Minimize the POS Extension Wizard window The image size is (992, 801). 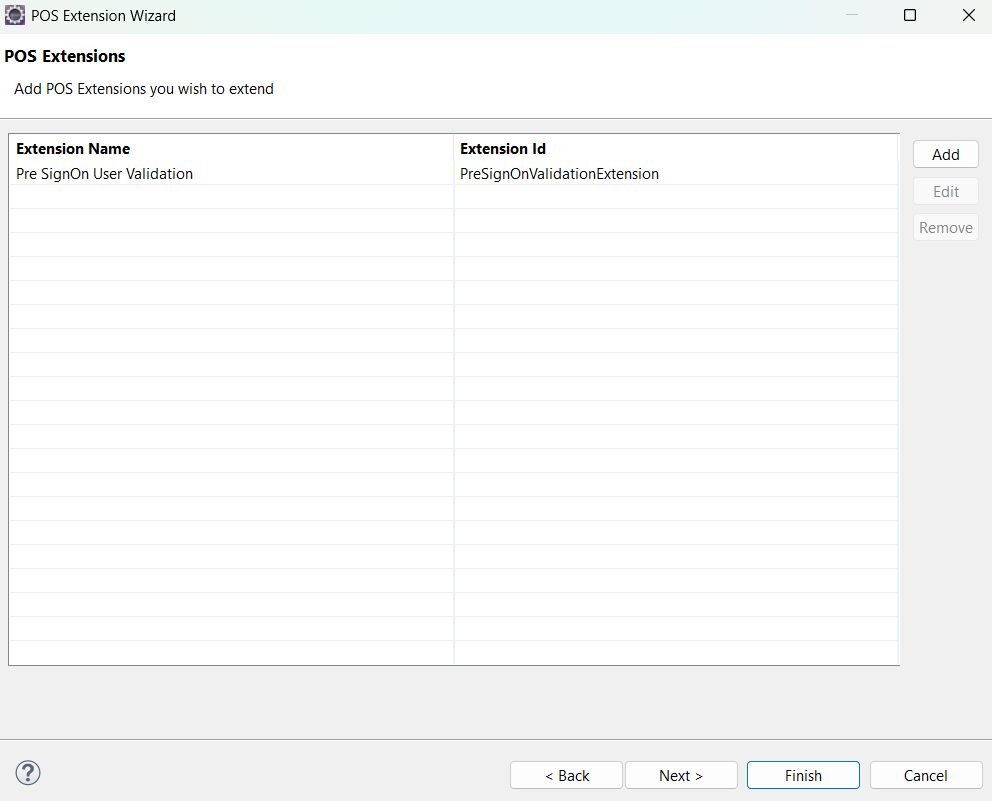pyautogui.click(x=851, y=16)
